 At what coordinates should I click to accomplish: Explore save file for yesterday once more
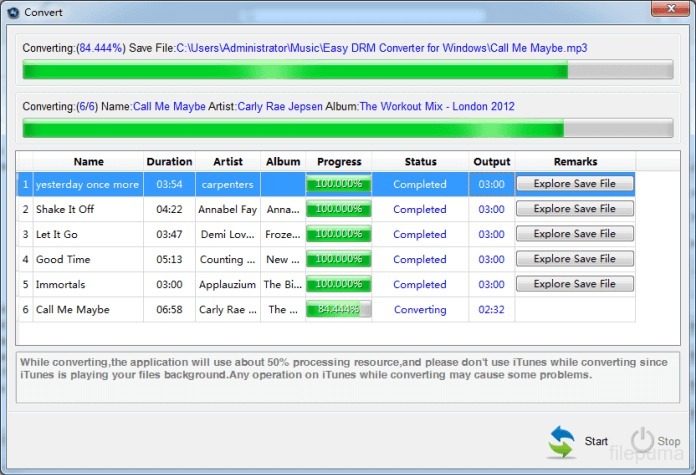click(x=574, y=184)
